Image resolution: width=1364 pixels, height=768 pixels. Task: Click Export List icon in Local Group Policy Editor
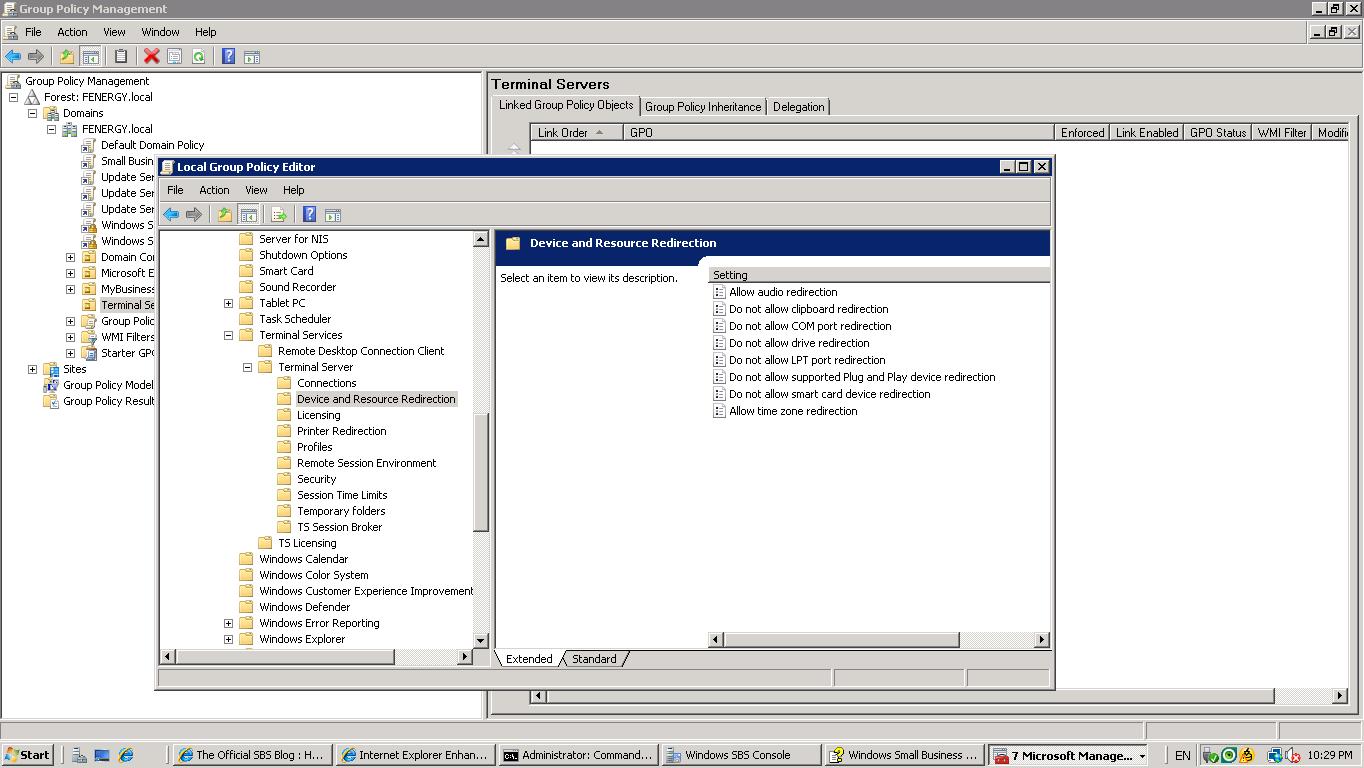pos(279,215)
